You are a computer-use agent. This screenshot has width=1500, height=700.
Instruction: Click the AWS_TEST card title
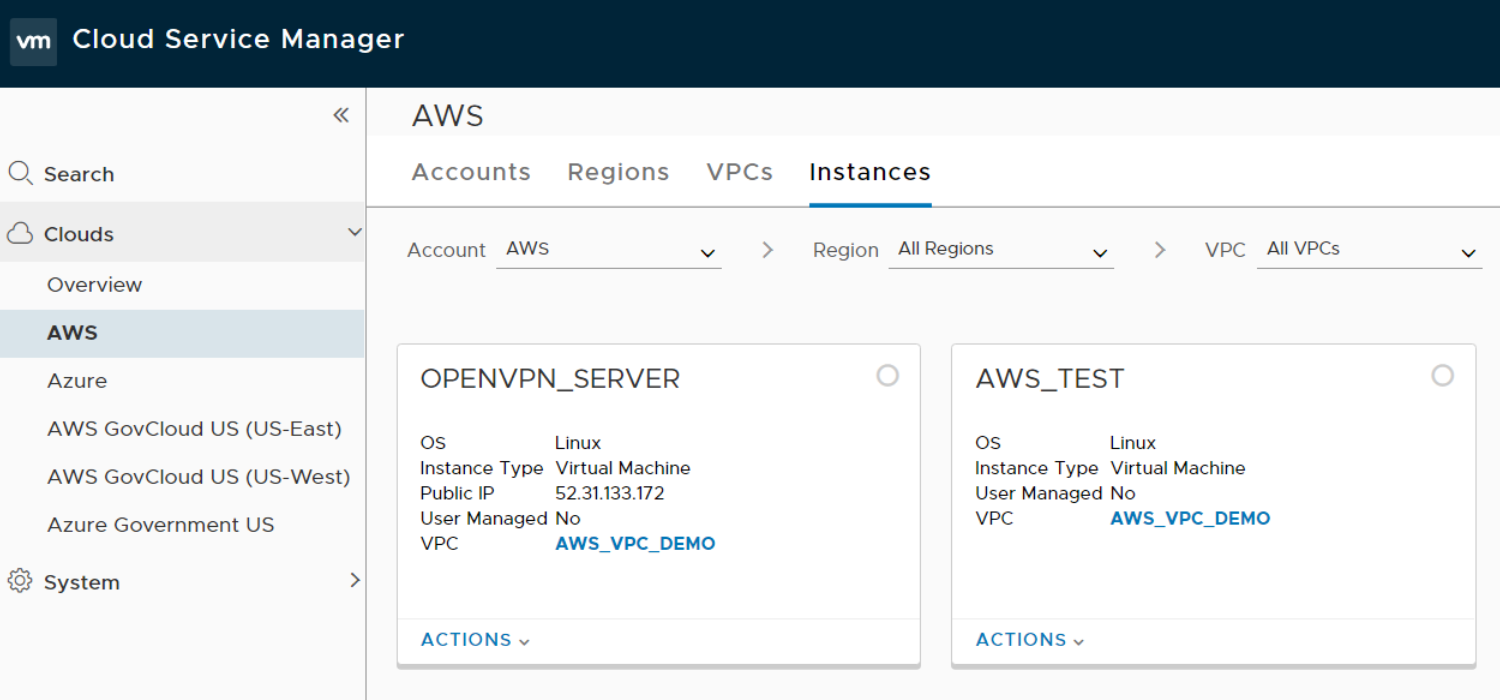(x=1050, y=379)
